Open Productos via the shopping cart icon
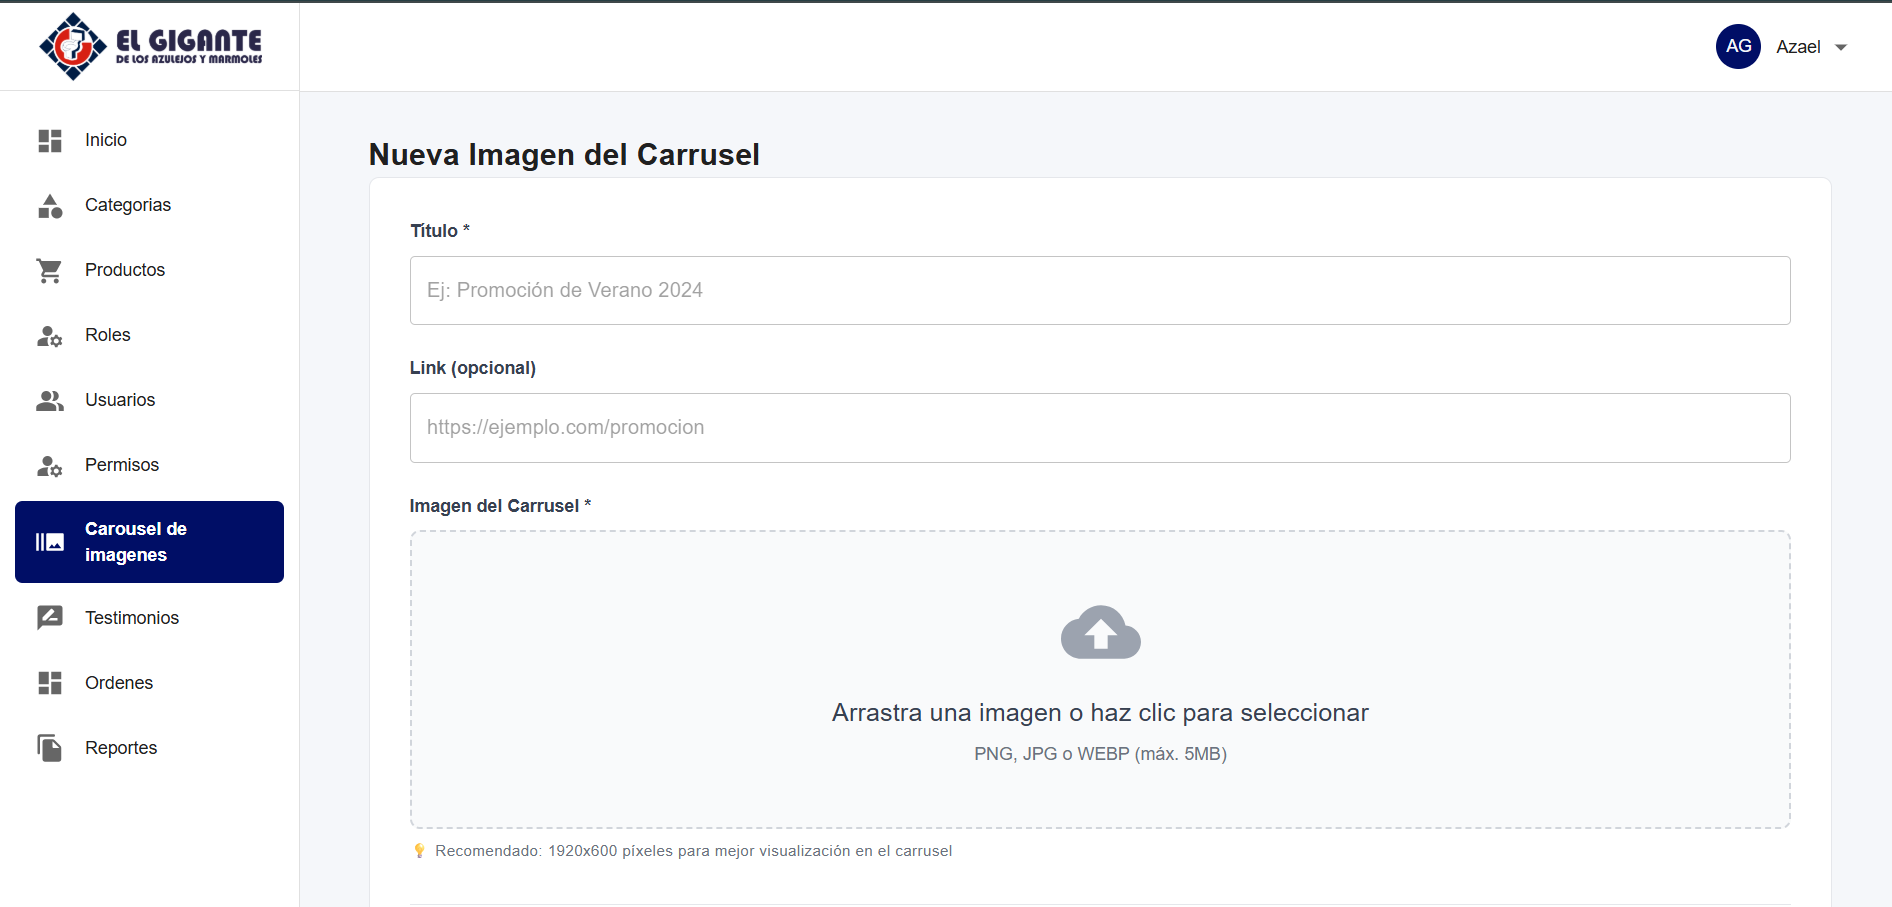 (49, 270)
